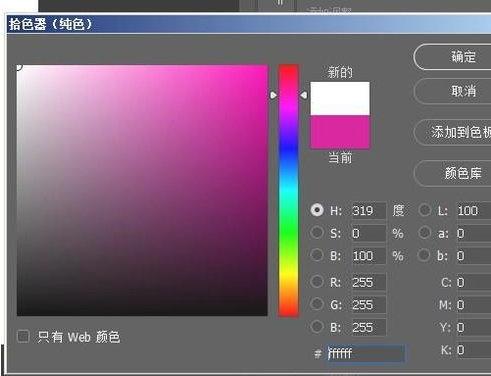Select the L lightness radio button
This screenshot has height=376, width=491.
pyautogui.click(x=425, y=210)
